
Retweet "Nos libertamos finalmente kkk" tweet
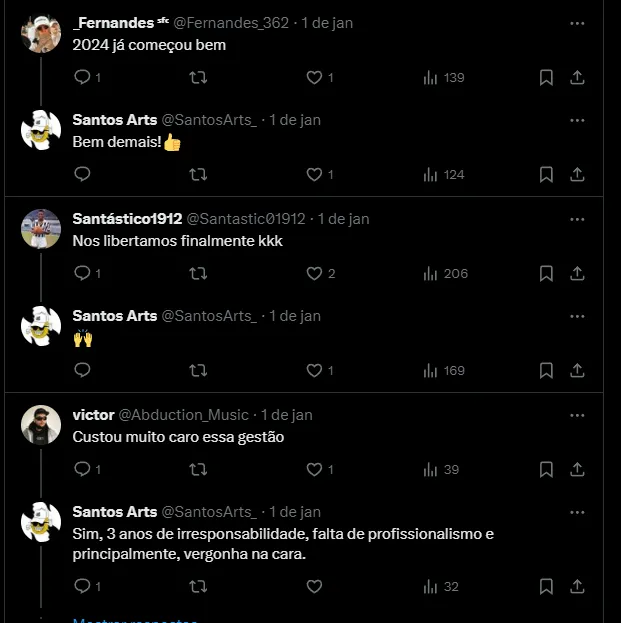click(198, 273)
